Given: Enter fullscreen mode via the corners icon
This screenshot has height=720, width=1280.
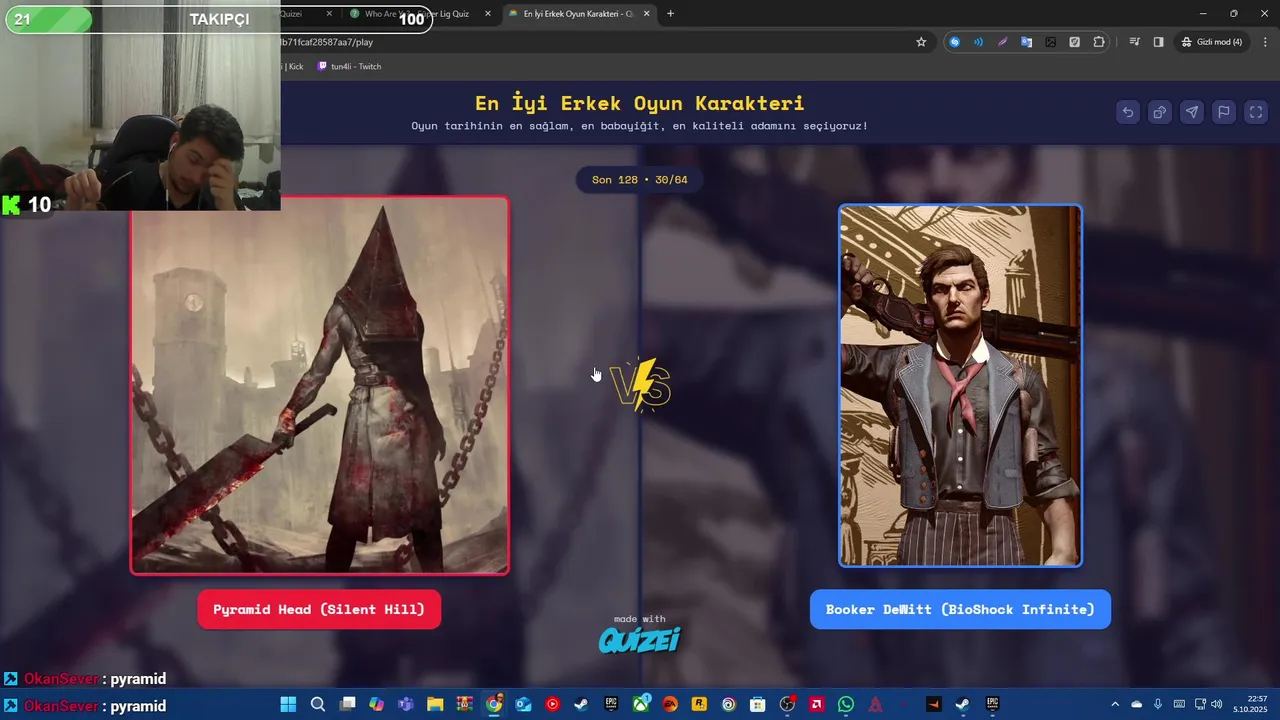Looking at the screenshot, I should (1256, 112).
